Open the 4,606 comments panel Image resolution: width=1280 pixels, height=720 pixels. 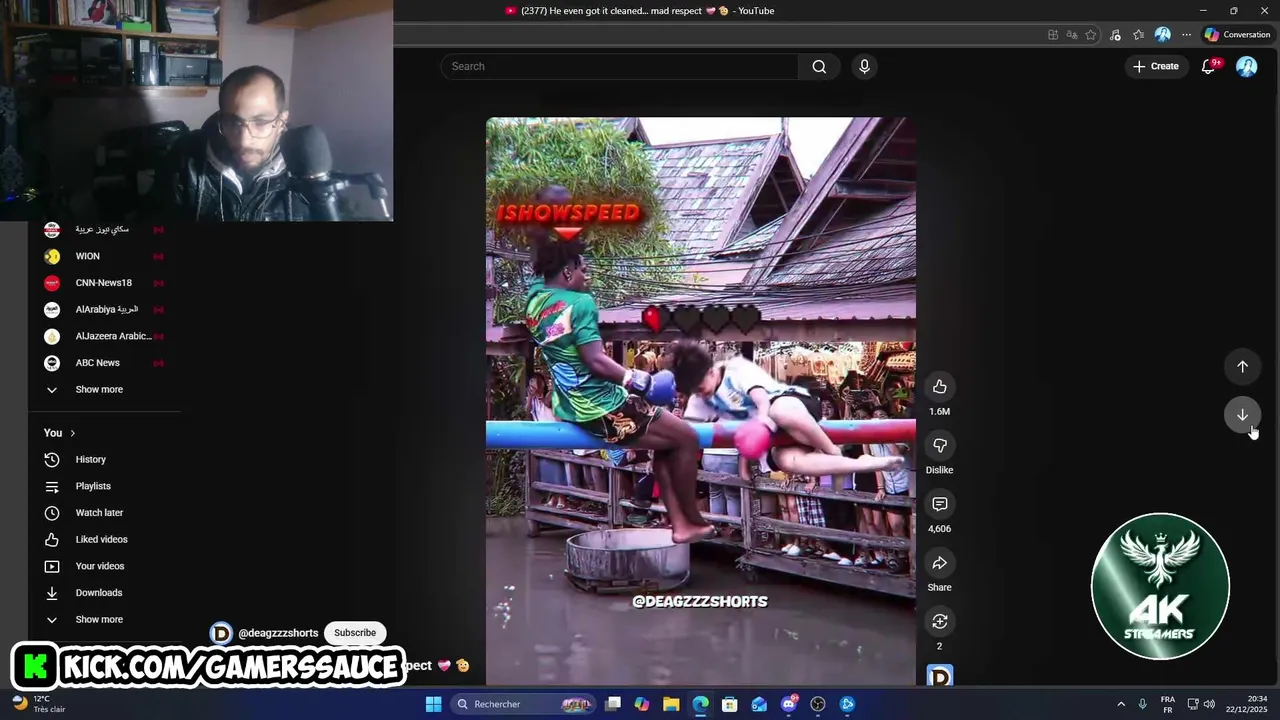939,504
